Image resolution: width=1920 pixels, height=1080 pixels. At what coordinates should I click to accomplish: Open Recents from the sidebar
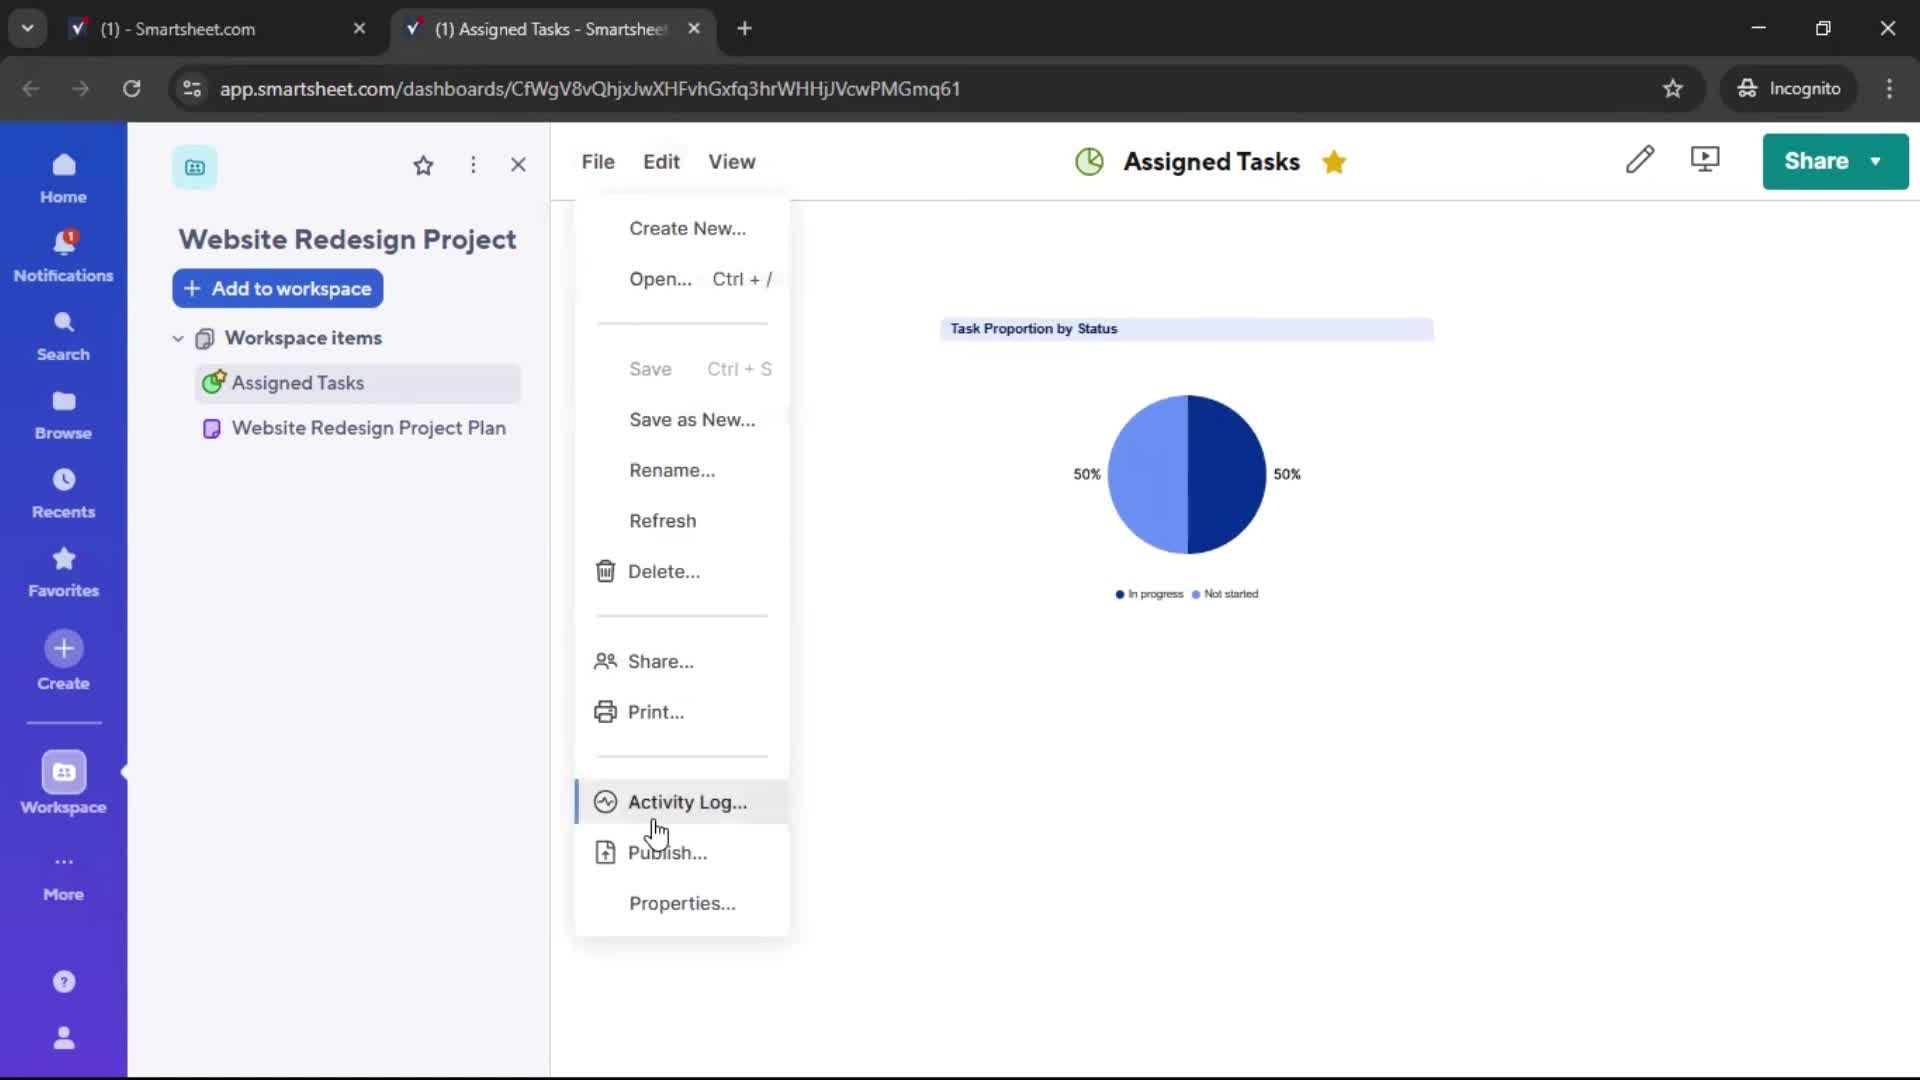click(x=63, y=491)
